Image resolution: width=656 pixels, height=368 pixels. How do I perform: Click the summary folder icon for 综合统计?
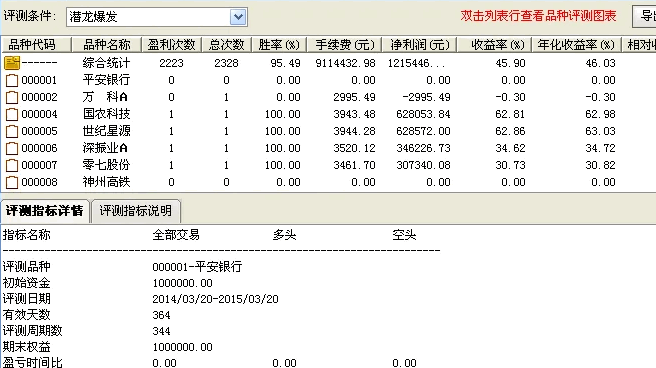[x=12, y=63]
